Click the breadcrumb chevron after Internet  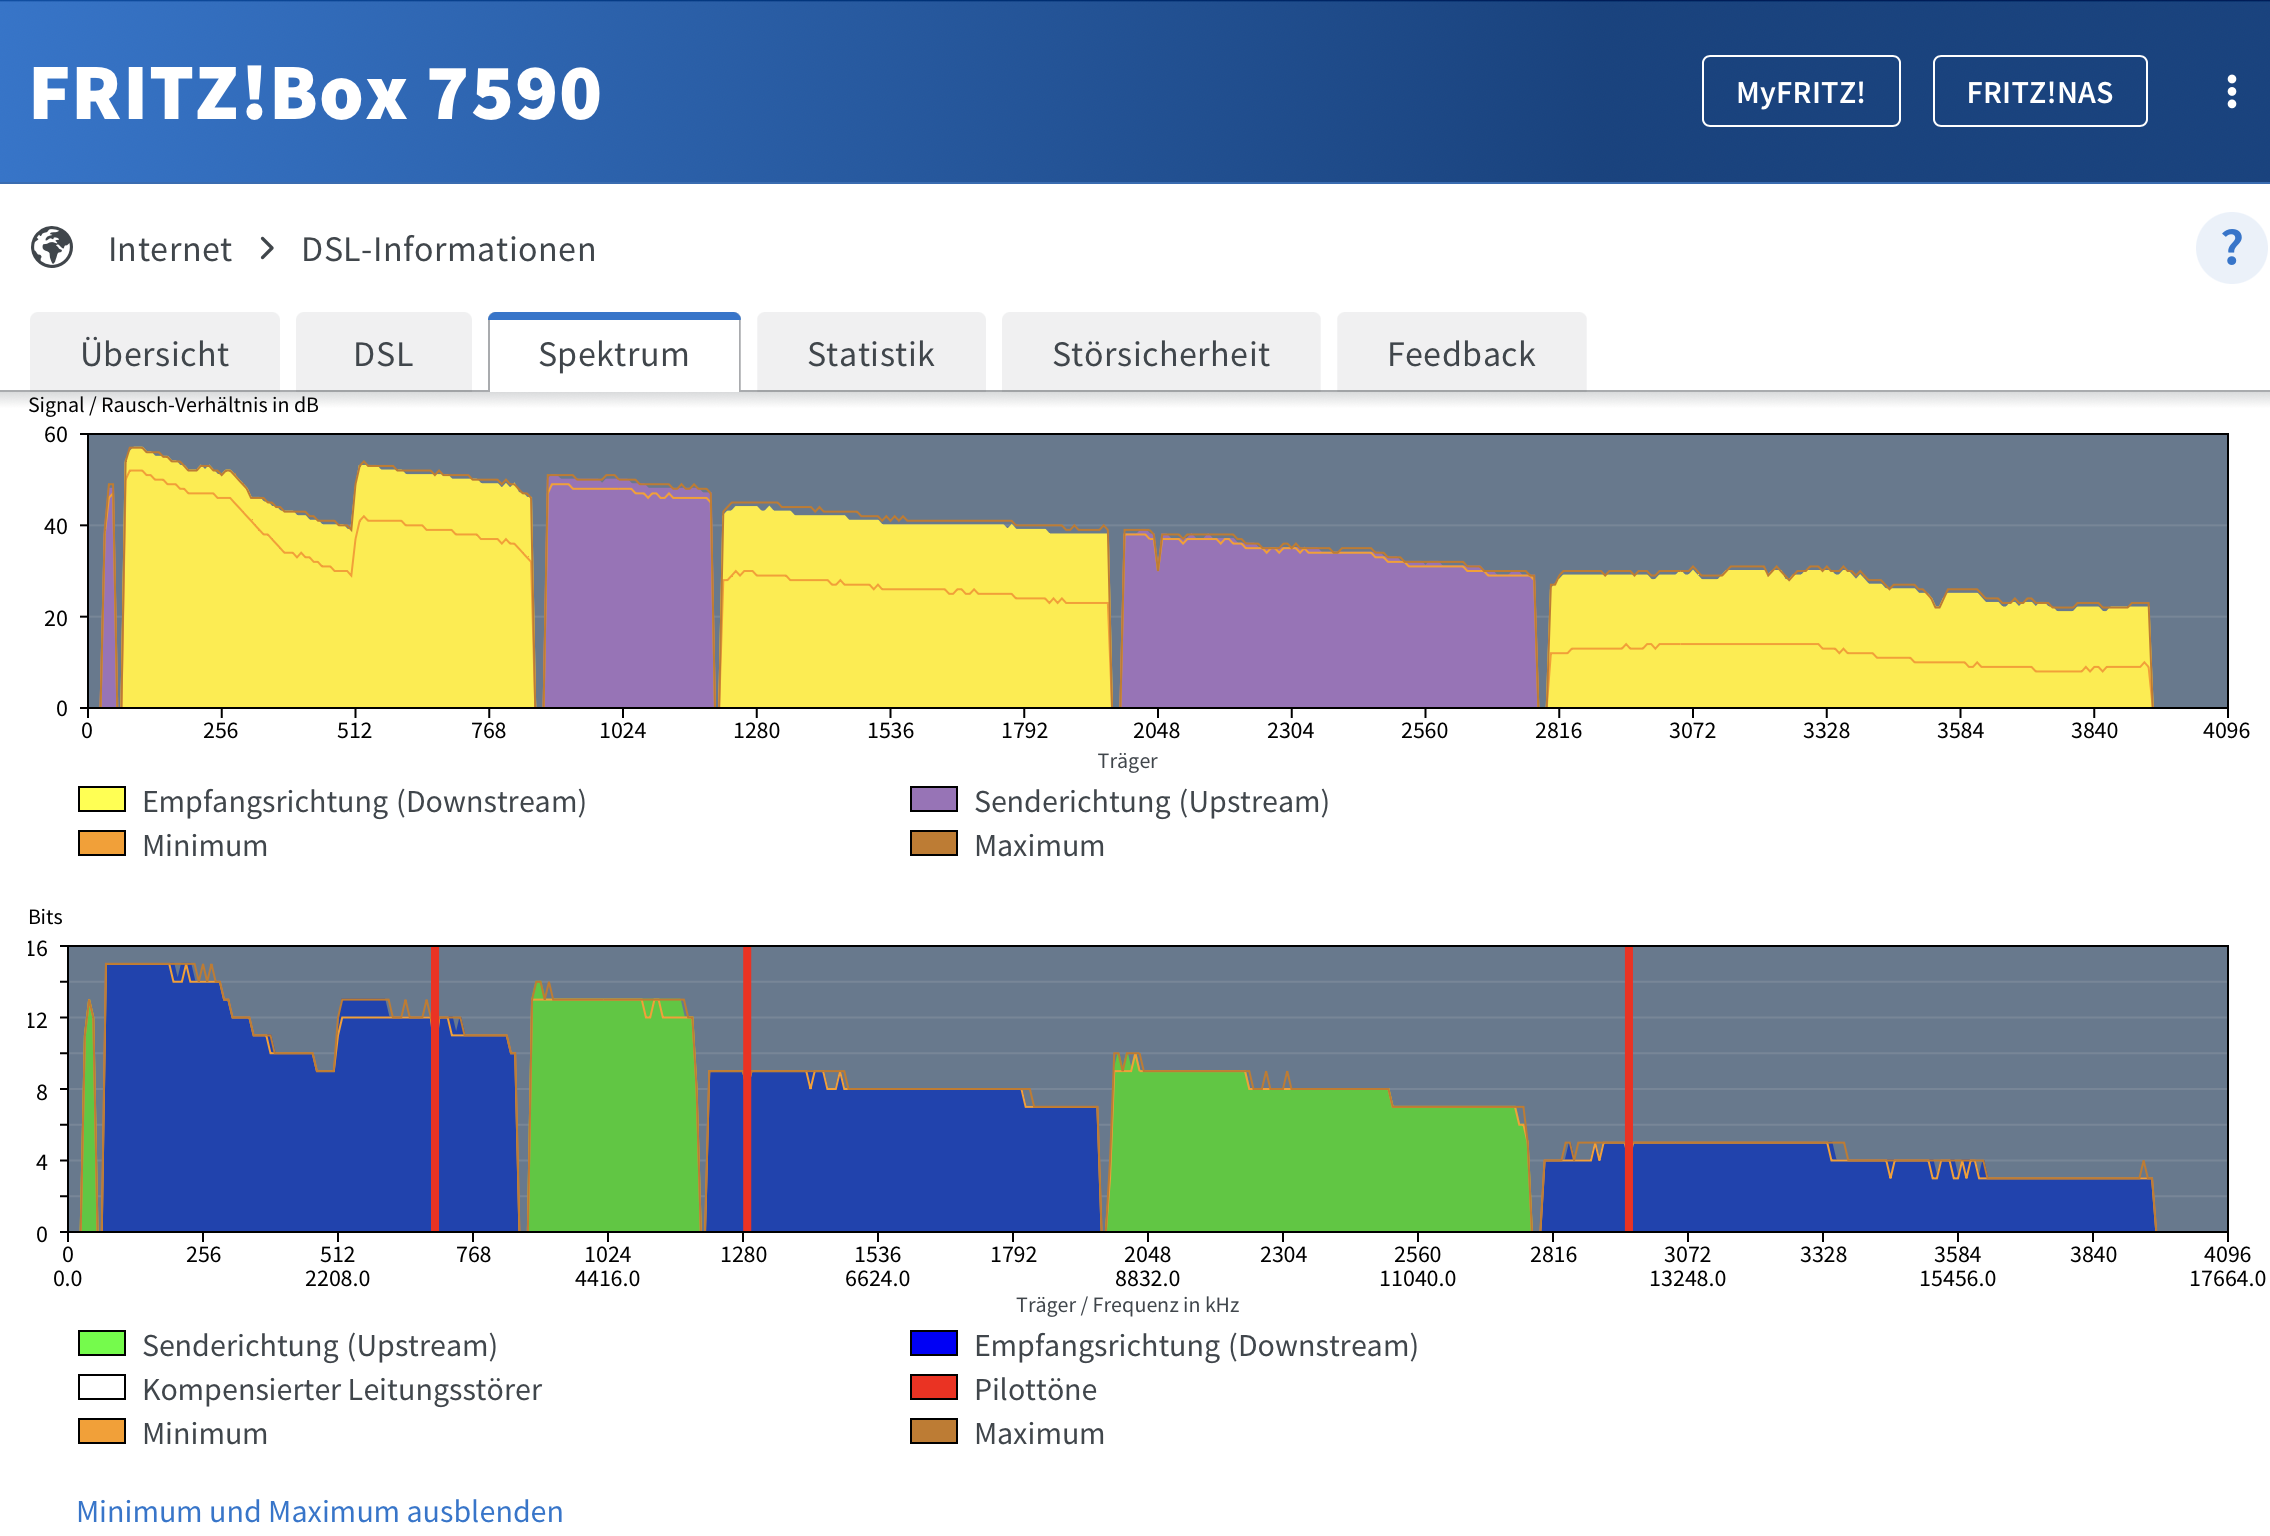(x=267, y=248)
